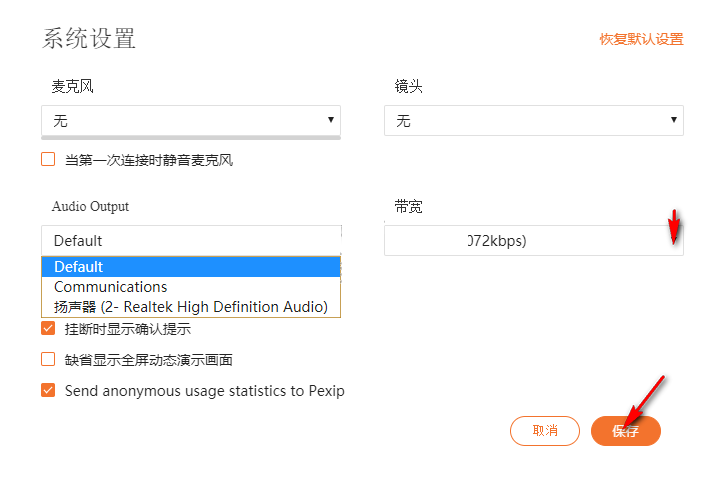Click the Audio Output label
722x496 pixels.
click(91, 206)
